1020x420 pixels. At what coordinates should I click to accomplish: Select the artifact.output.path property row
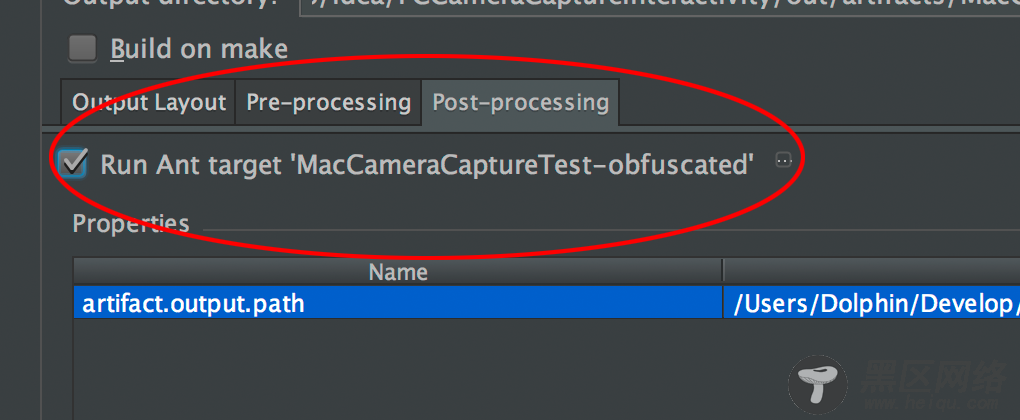tap(546, 303)
